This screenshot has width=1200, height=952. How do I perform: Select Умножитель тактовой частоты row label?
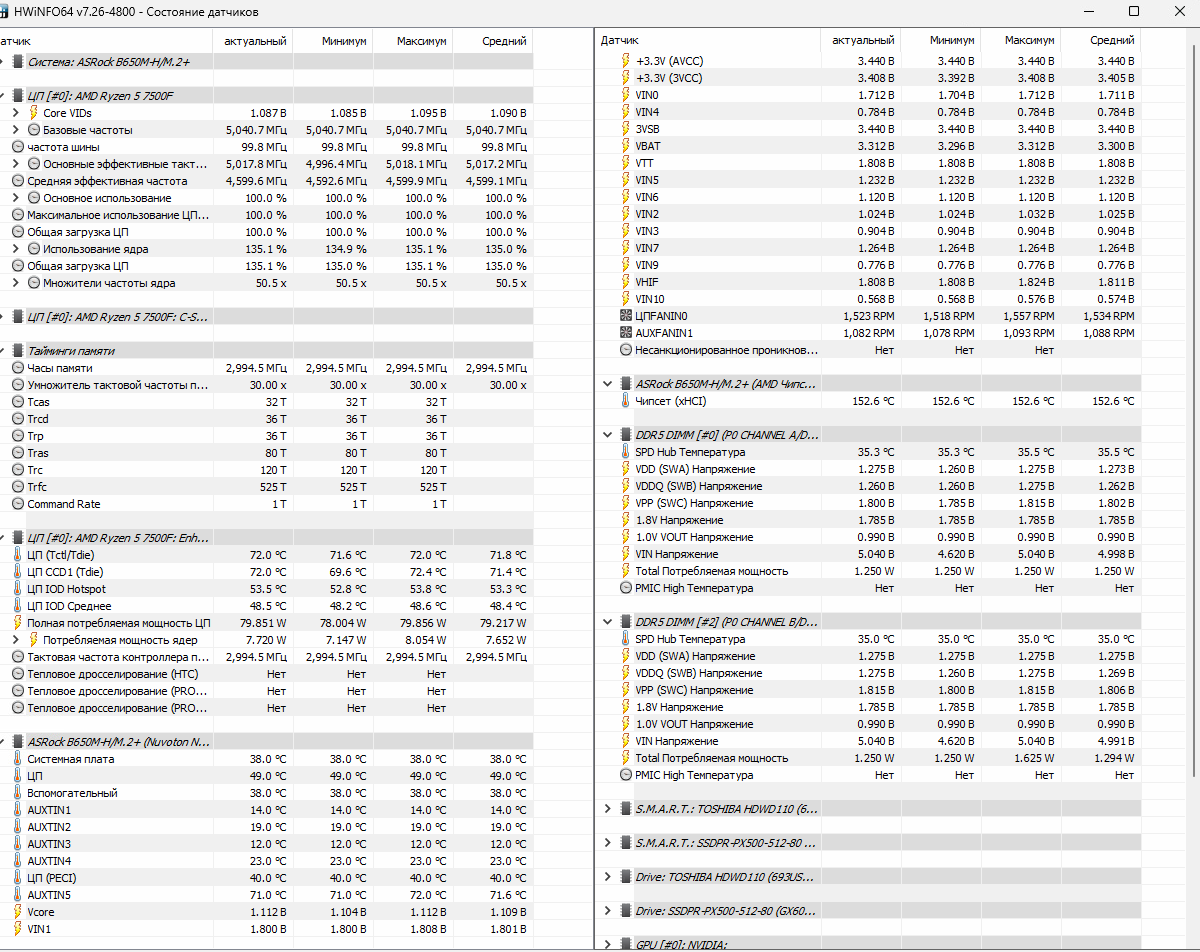(x=118, y=385)
